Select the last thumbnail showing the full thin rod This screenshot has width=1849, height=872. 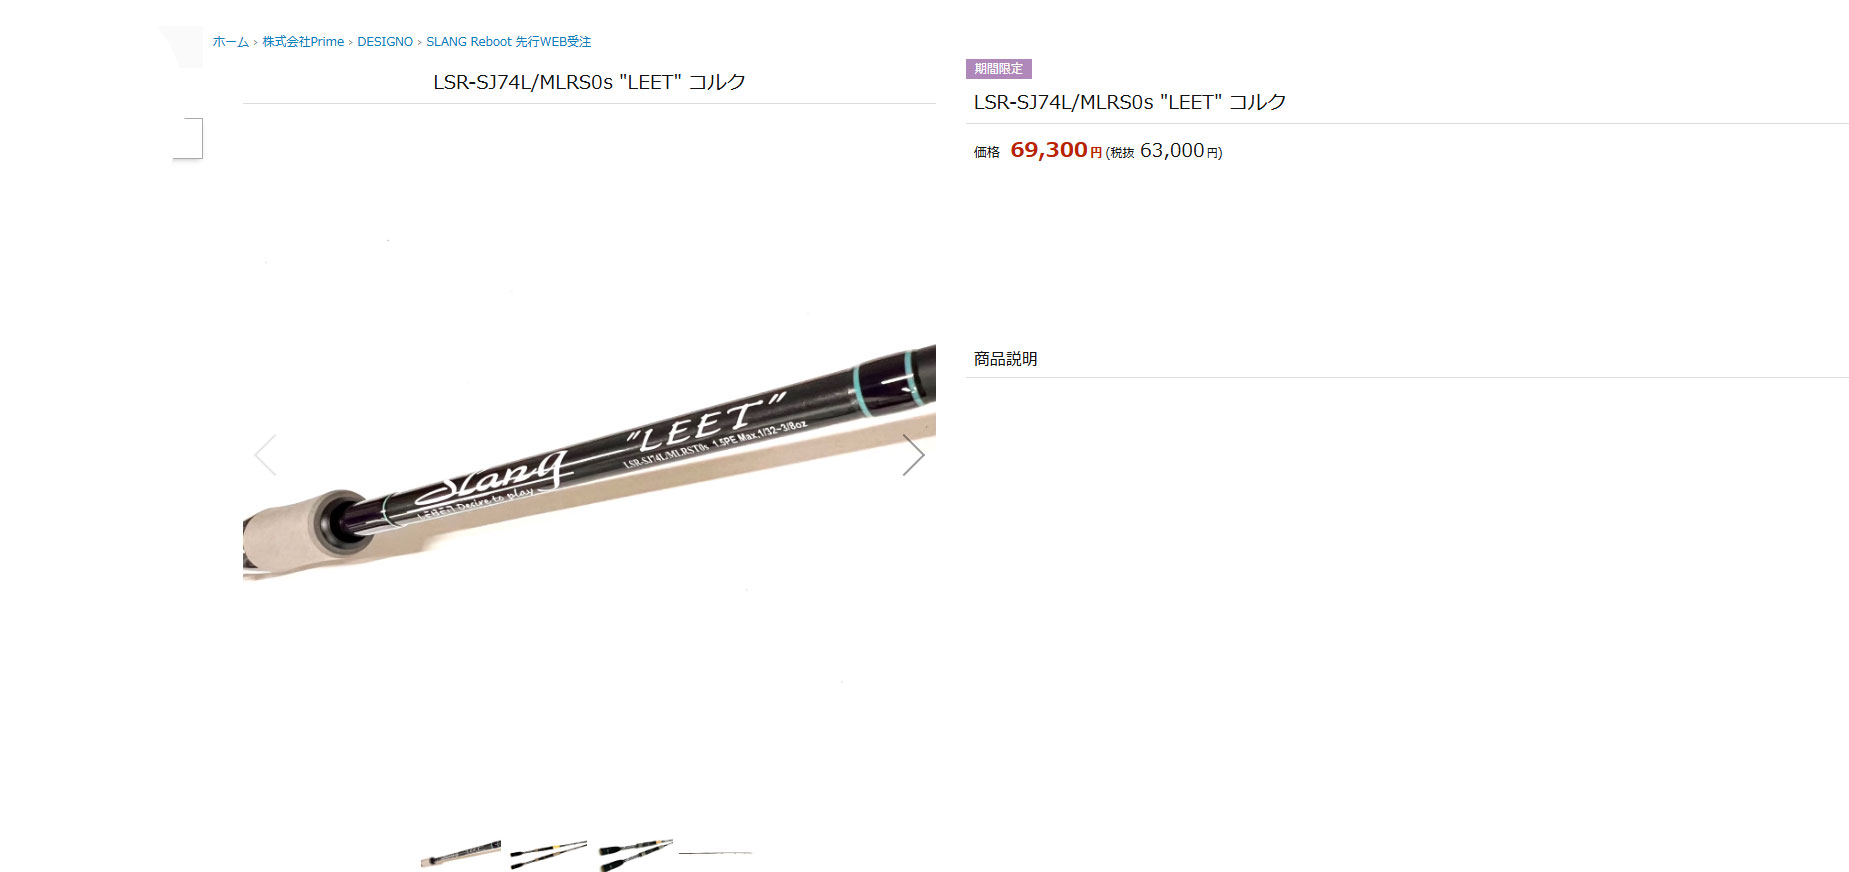(x=716, y=853)
